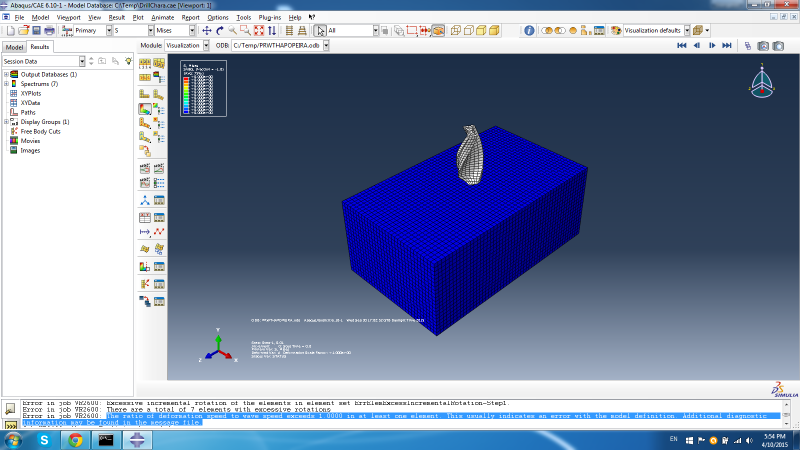Click the command line interface tab icon

(x=11, y=424)
